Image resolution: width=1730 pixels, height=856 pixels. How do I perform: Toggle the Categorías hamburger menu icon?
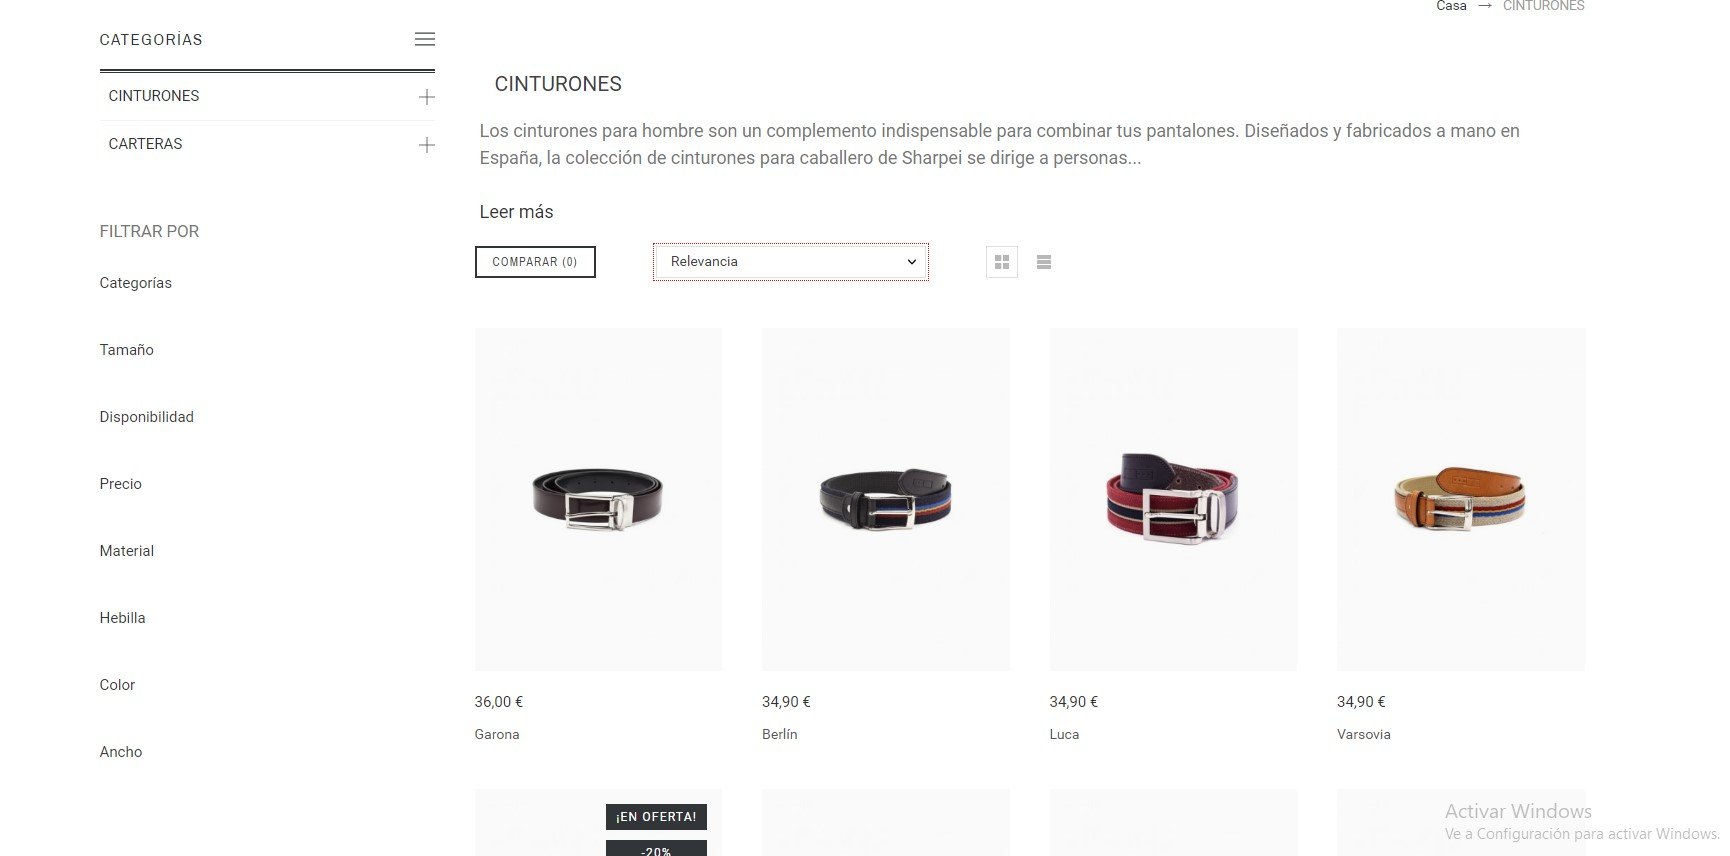[x=425, y=39]
